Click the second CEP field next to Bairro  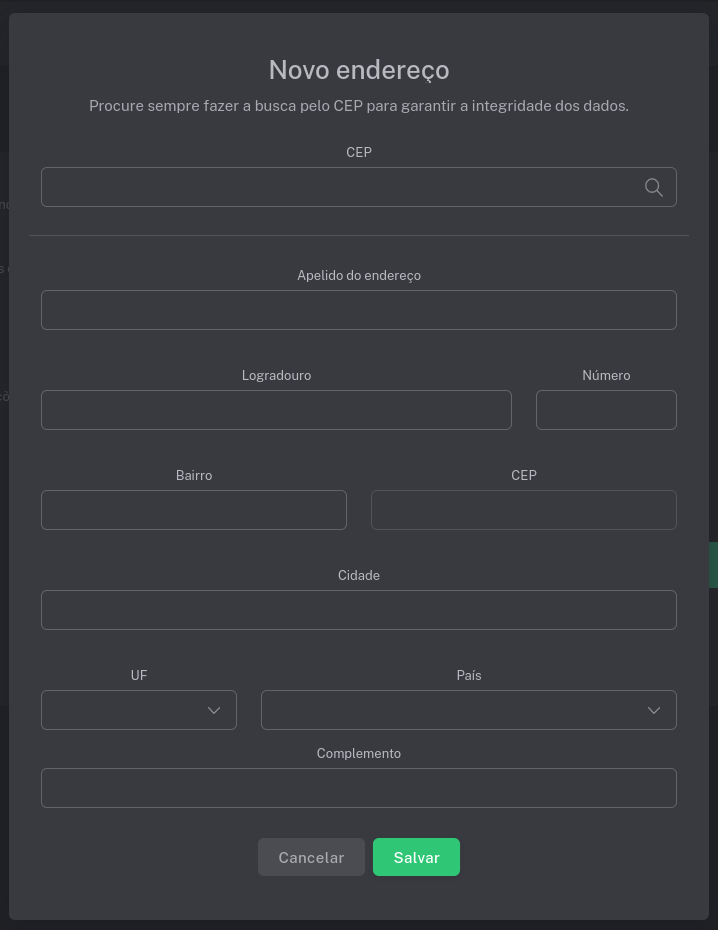click(x=523, y=510)
